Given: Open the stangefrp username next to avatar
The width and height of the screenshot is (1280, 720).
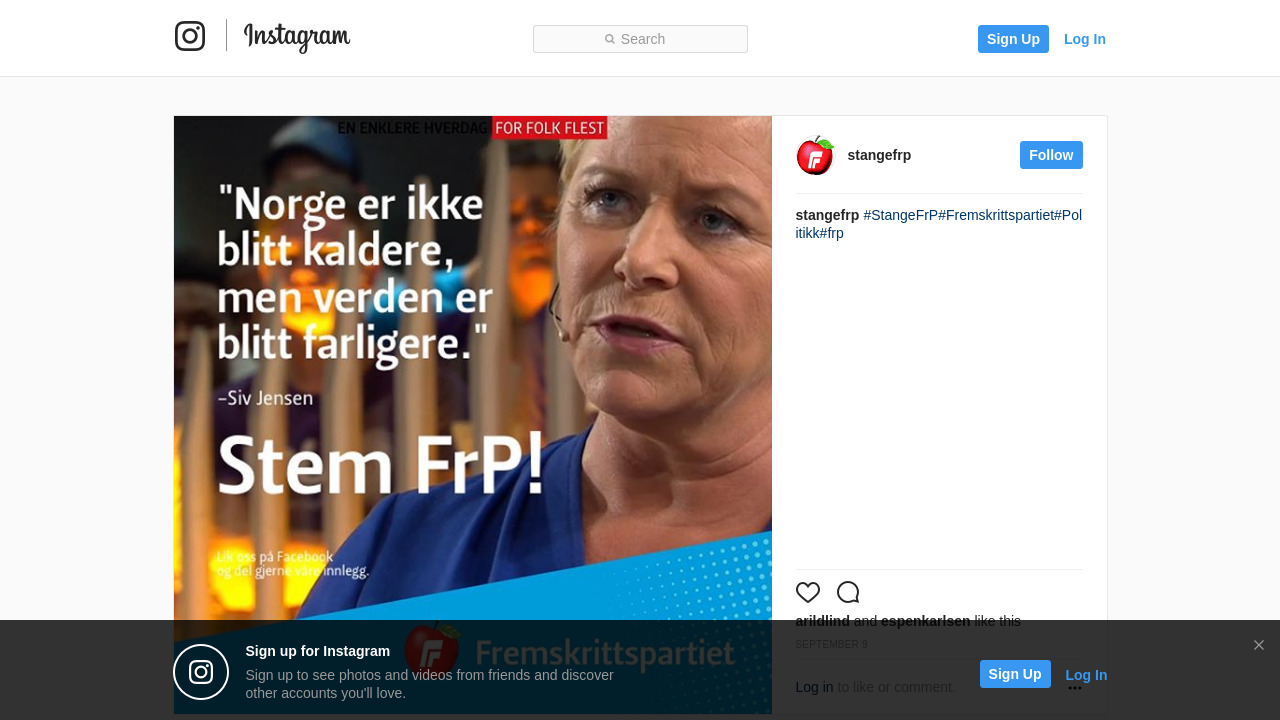Looking at the screenshot, I should [x=879, y=155].
